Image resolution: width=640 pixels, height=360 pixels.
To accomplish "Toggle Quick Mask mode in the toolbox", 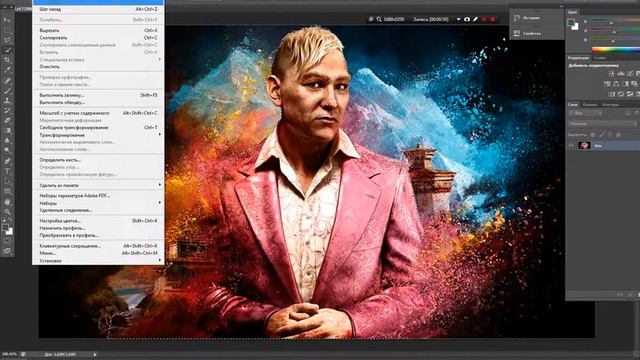I will click(7, 241).
